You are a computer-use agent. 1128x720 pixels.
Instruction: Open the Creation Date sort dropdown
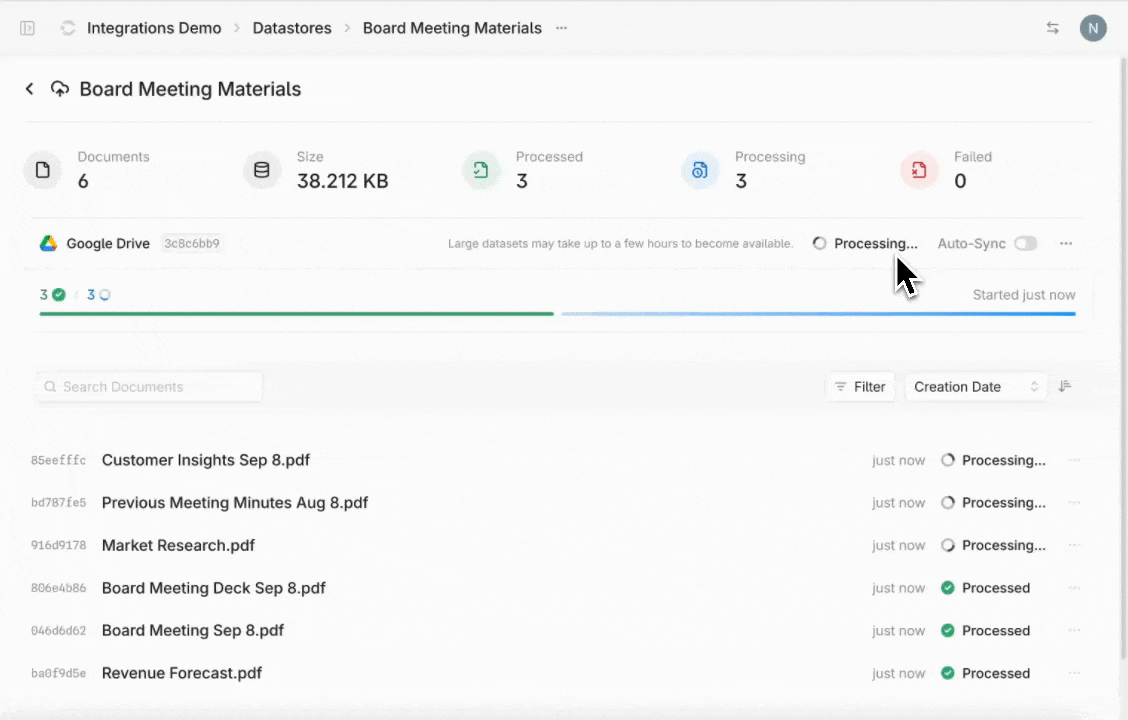(x=975, y=387)
